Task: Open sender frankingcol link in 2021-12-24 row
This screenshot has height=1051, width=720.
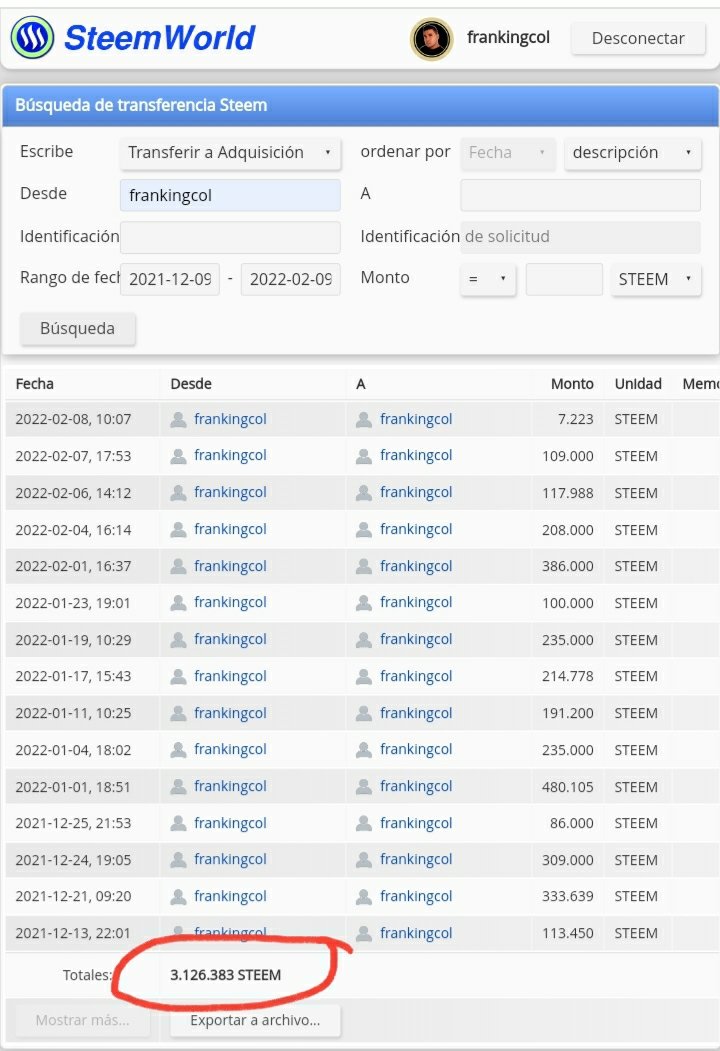Action: click(230, 859)
